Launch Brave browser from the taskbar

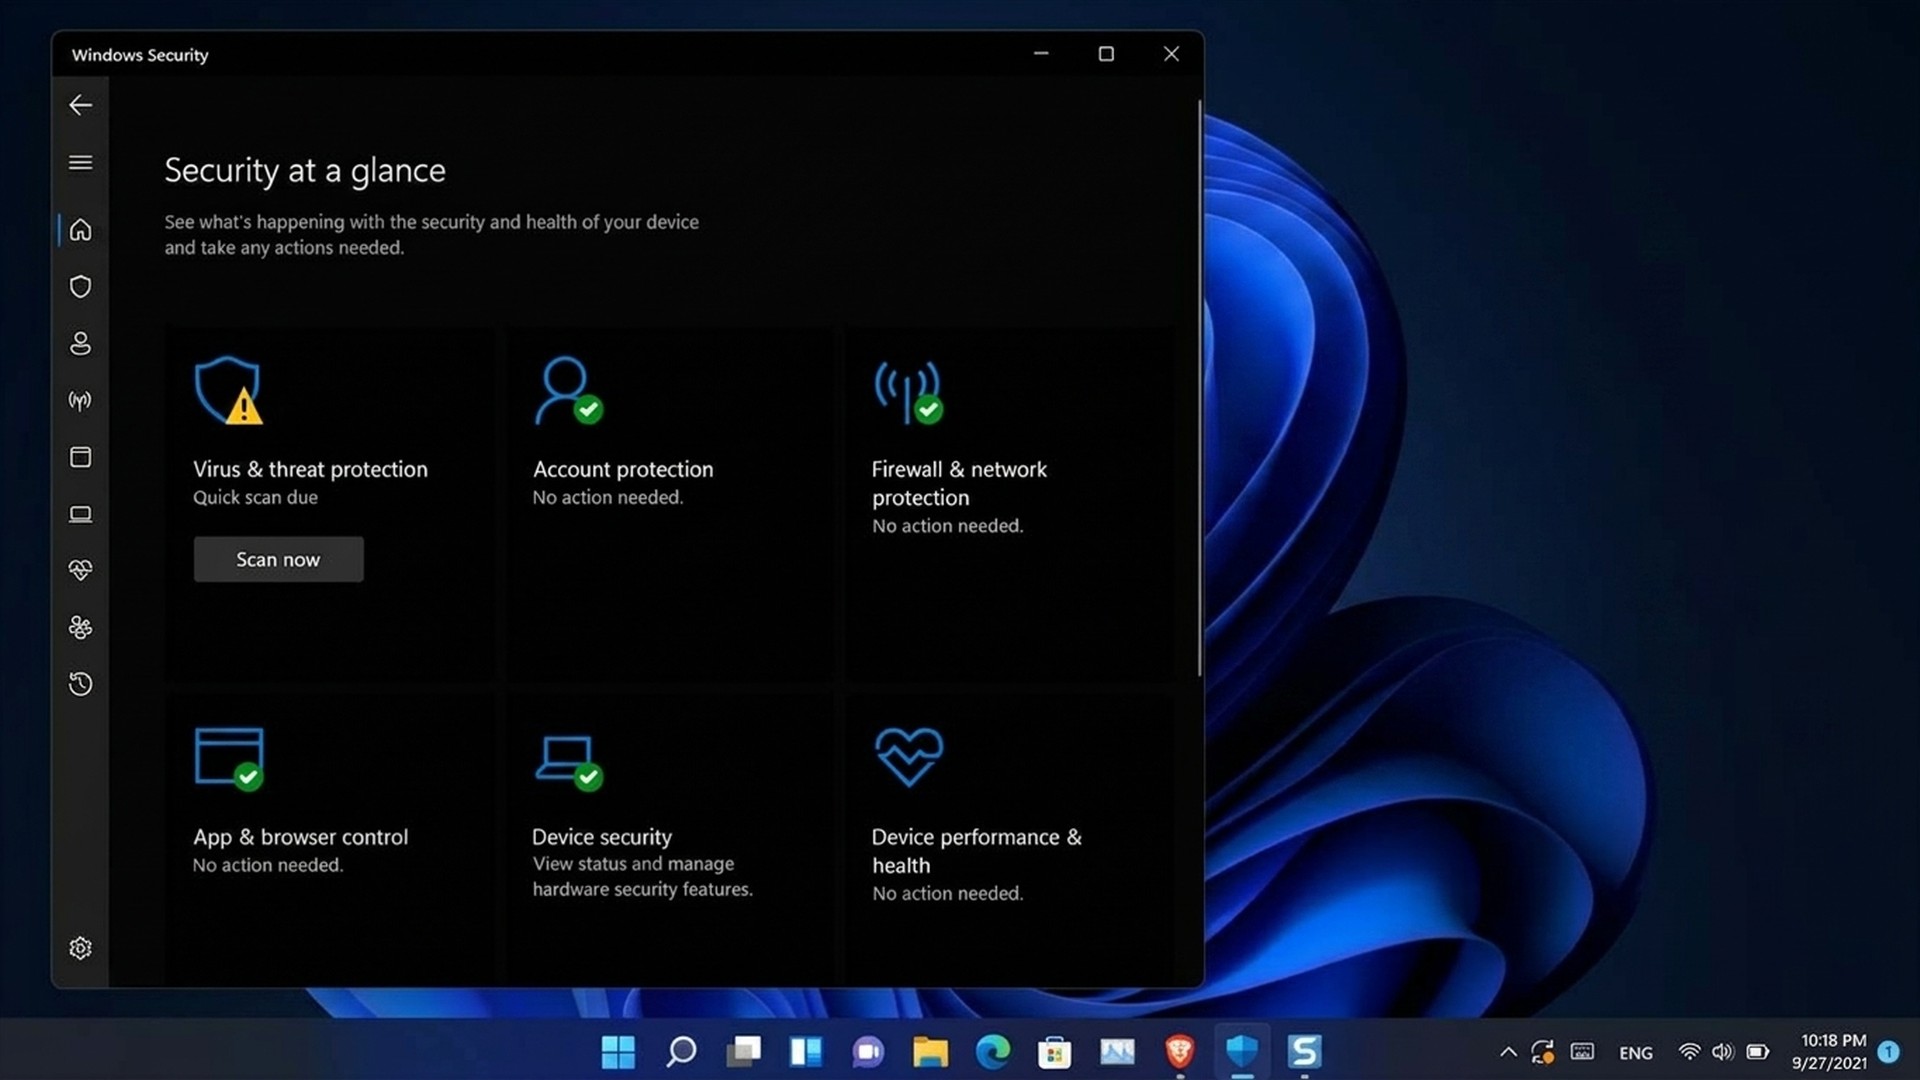pyautogui.click(x=1180, y=1052)
